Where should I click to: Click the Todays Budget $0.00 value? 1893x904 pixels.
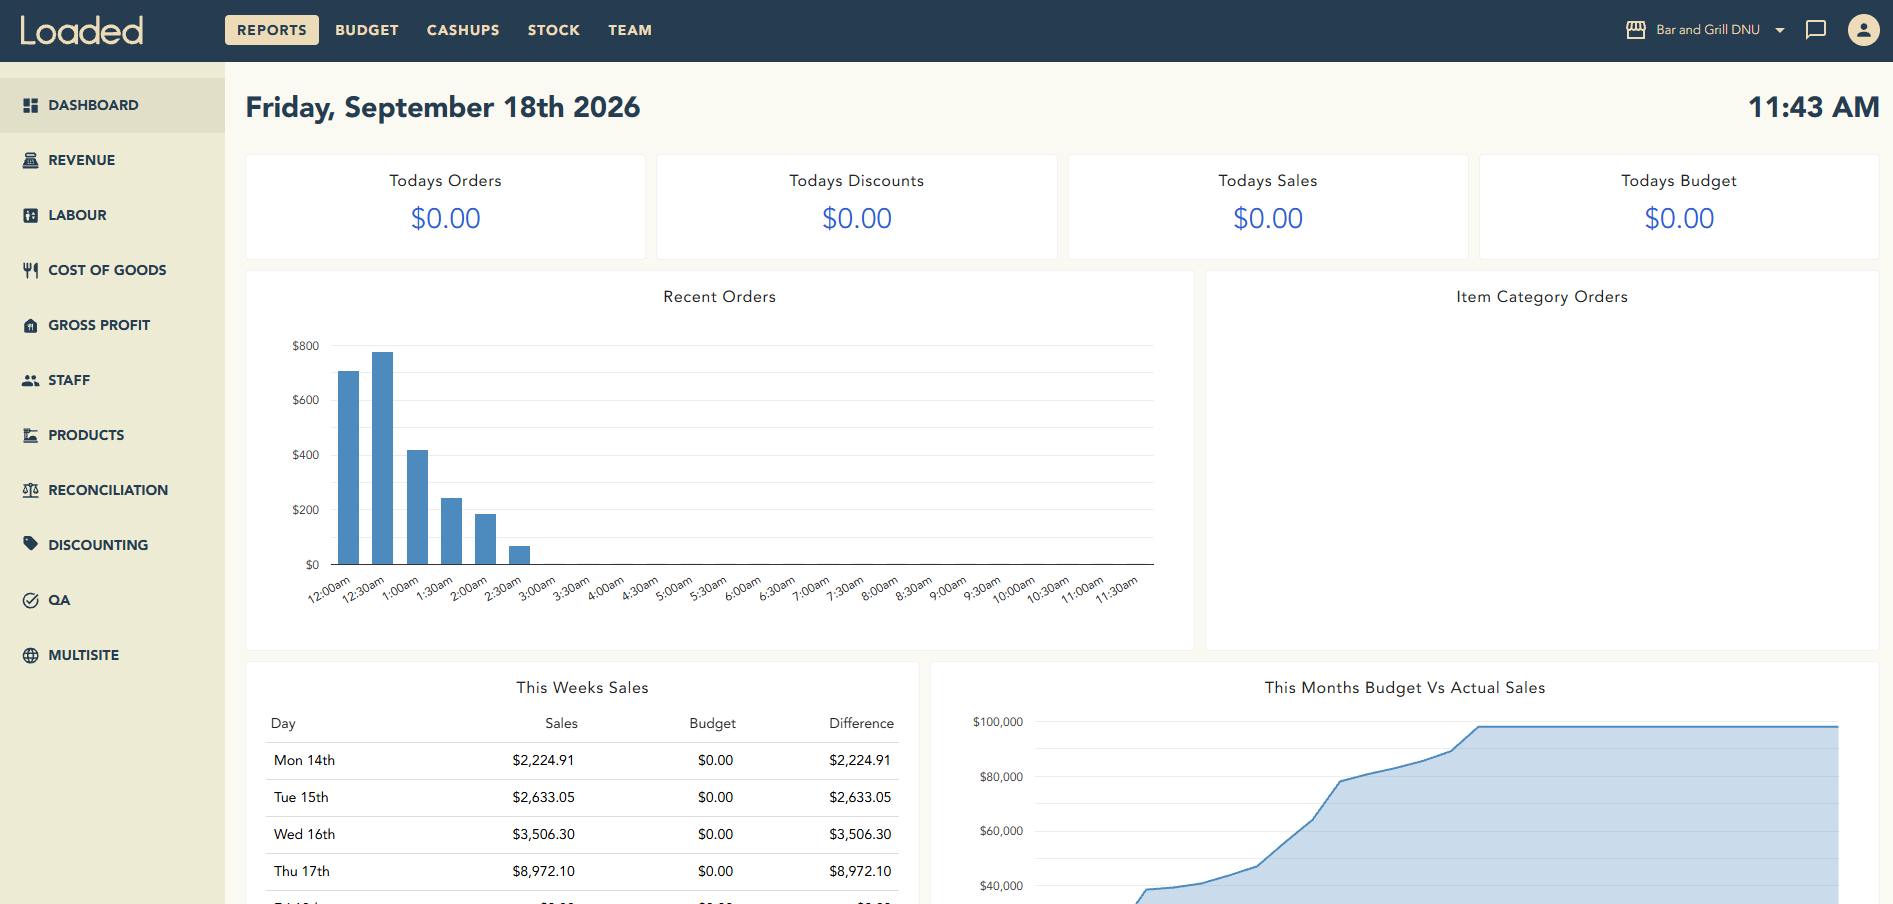point(1679,218)
